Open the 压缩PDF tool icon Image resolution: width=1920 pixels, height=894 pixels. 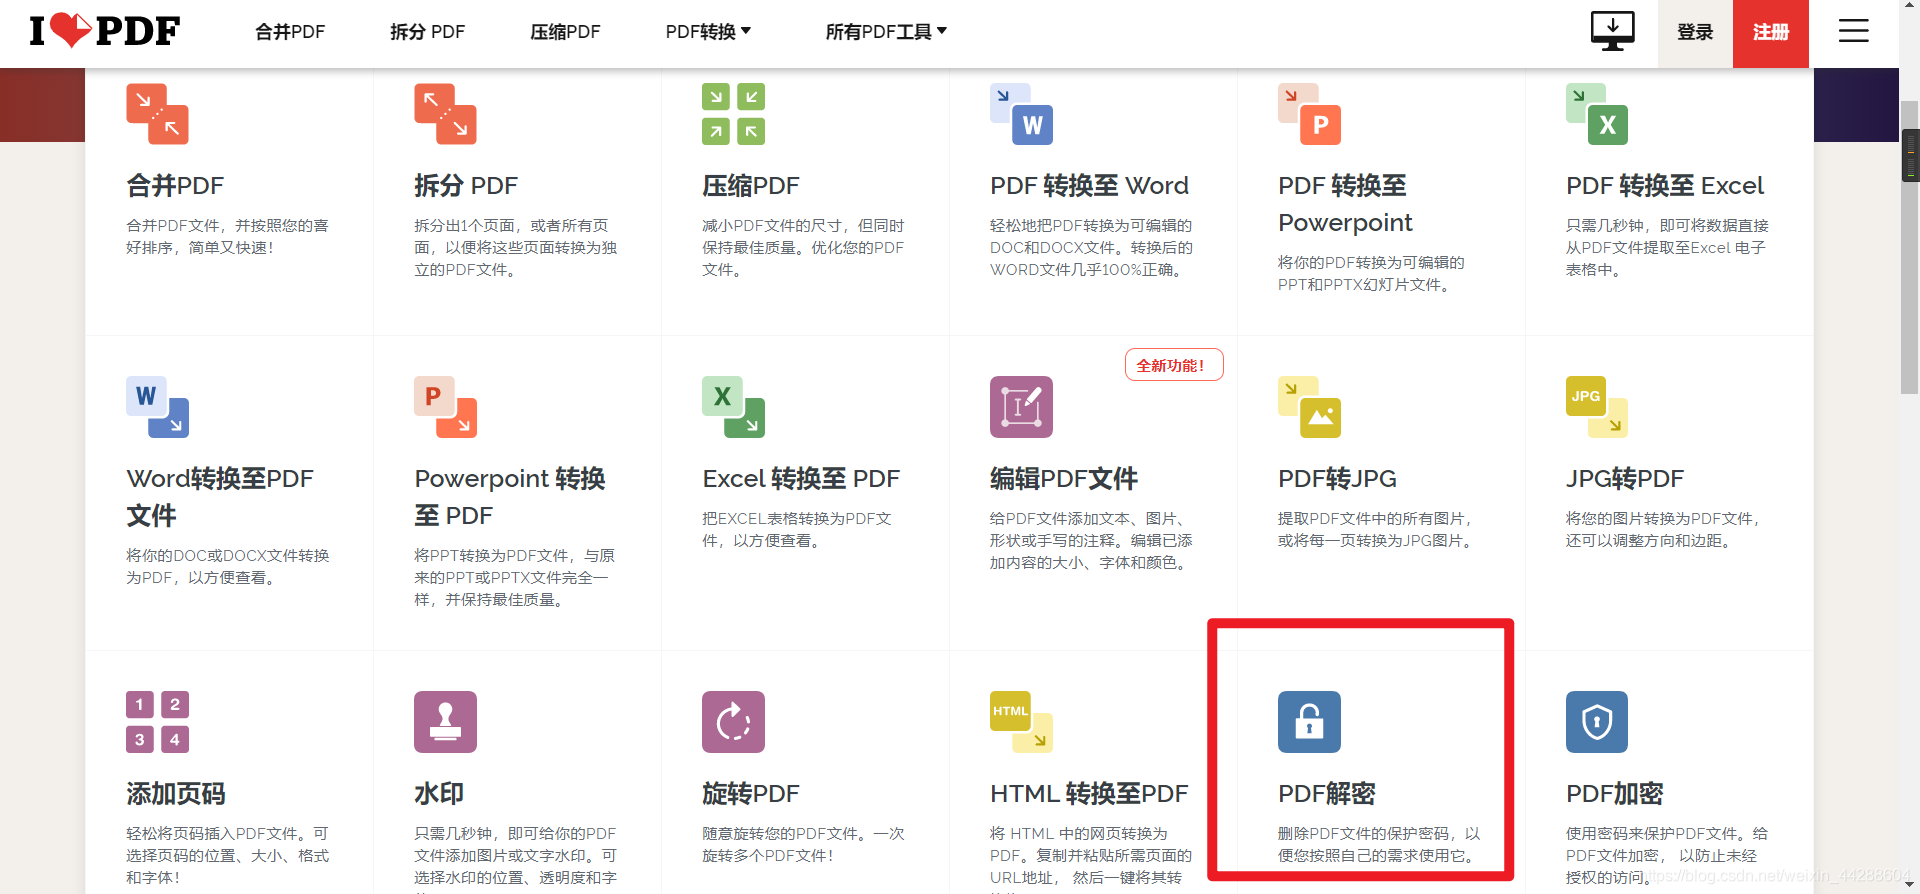(733, 114)
